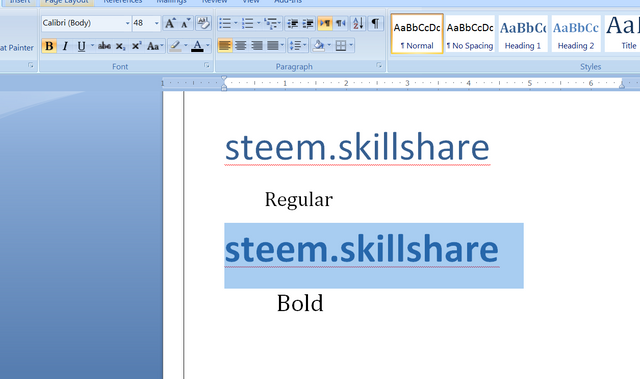640x379 pixels.
Task: Apply numbered list formatting
Action: [248, 23]
